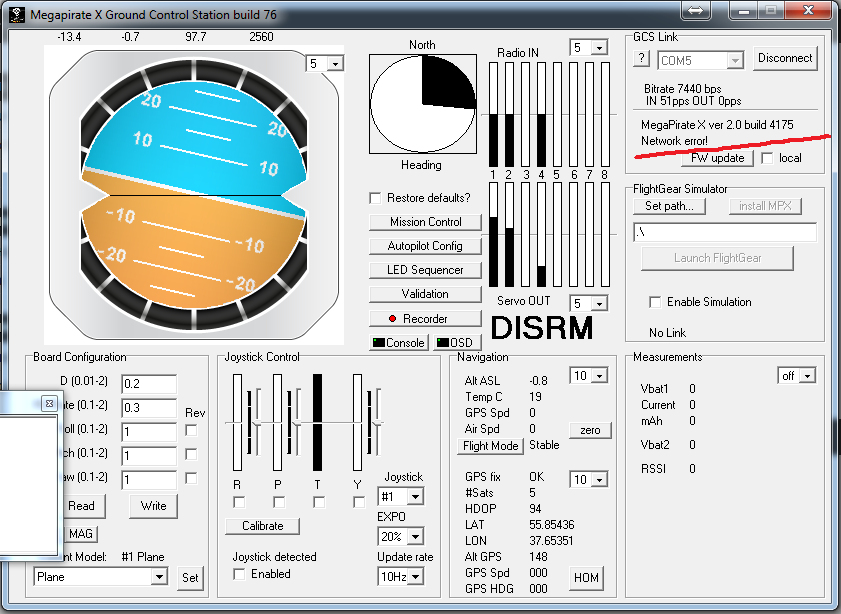Enable Simulation checkbox
841x614 pixels.
[655, 302]
